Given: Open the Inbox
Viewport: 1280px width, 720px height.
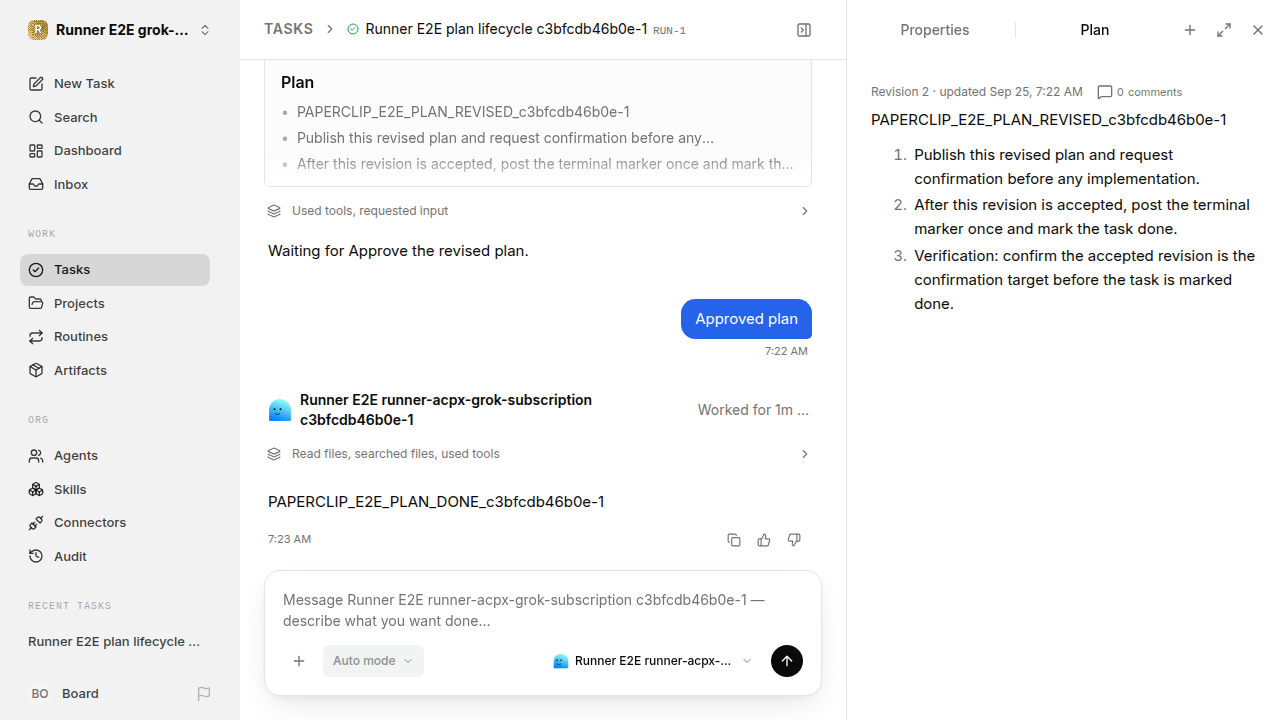Looking at the screenshot, I should 115,184.
